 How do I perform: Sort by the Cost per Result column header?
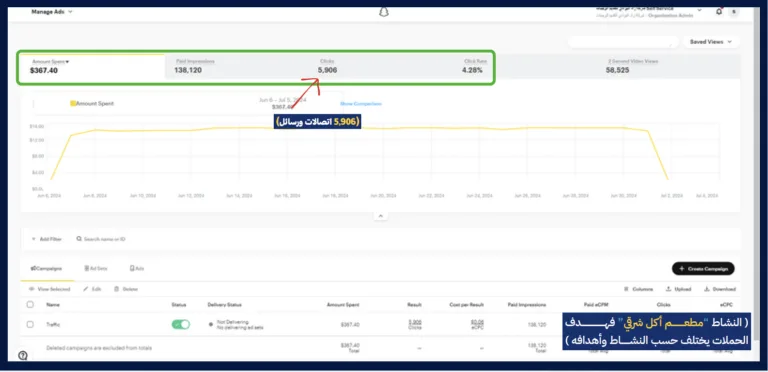[467, 304]
